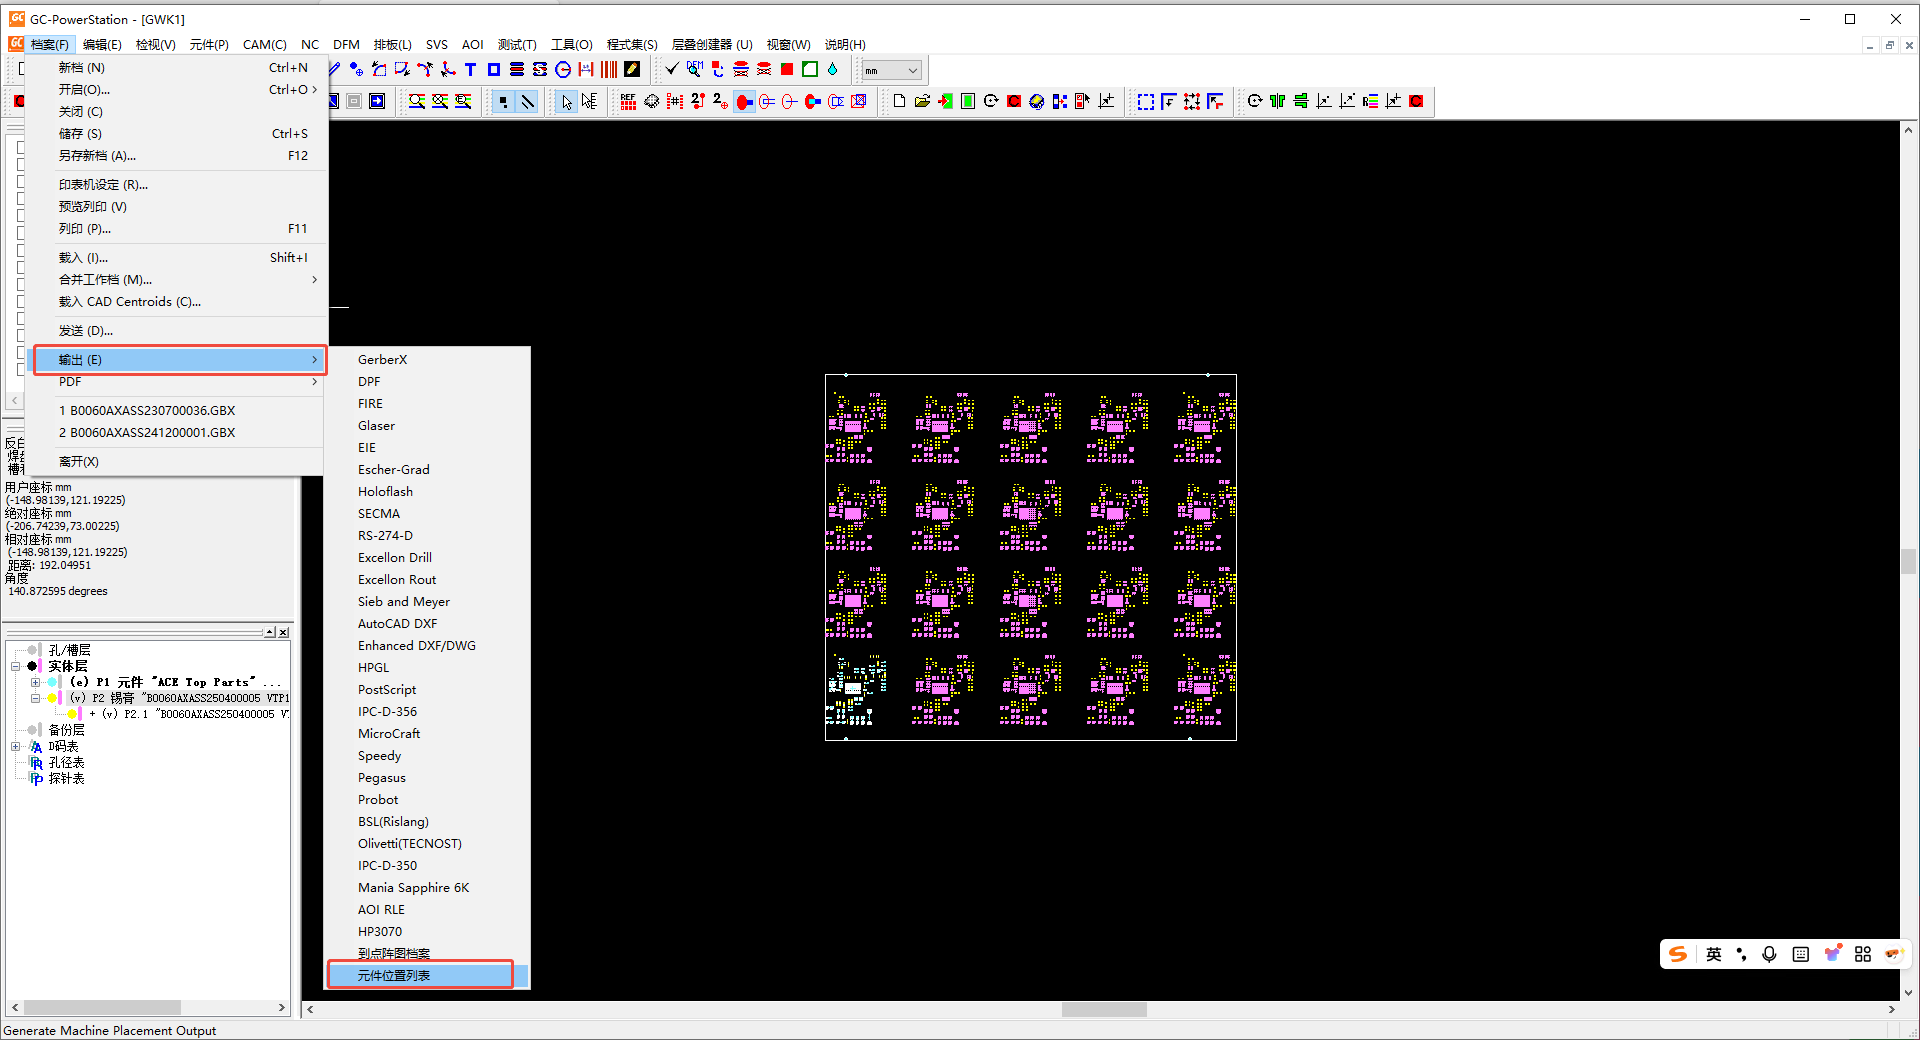Toggle visibility dot of 实体层 group
The width and height of the screenshot is (1920, 1040).
33,666
